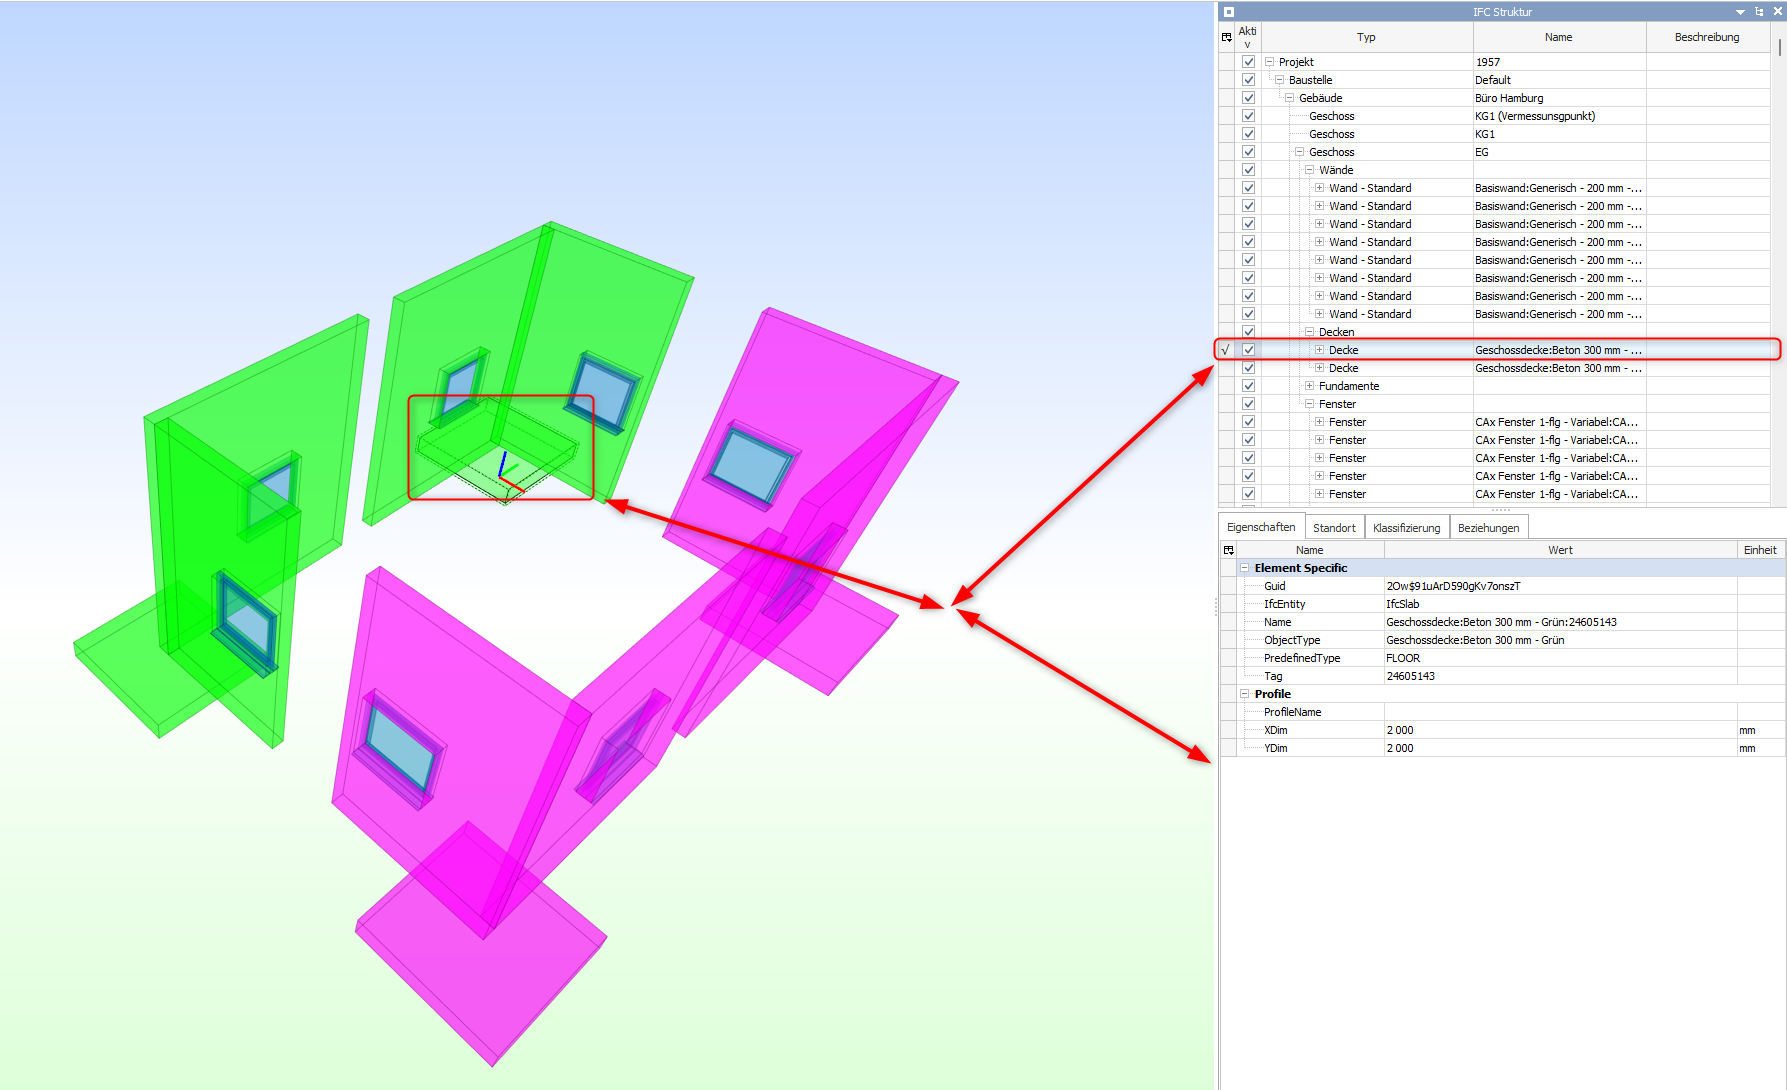This screenshot has width=1787, height=1090.
Task: Click the Wert column header
Action: pyautogui.click(x=1560, y=550)
